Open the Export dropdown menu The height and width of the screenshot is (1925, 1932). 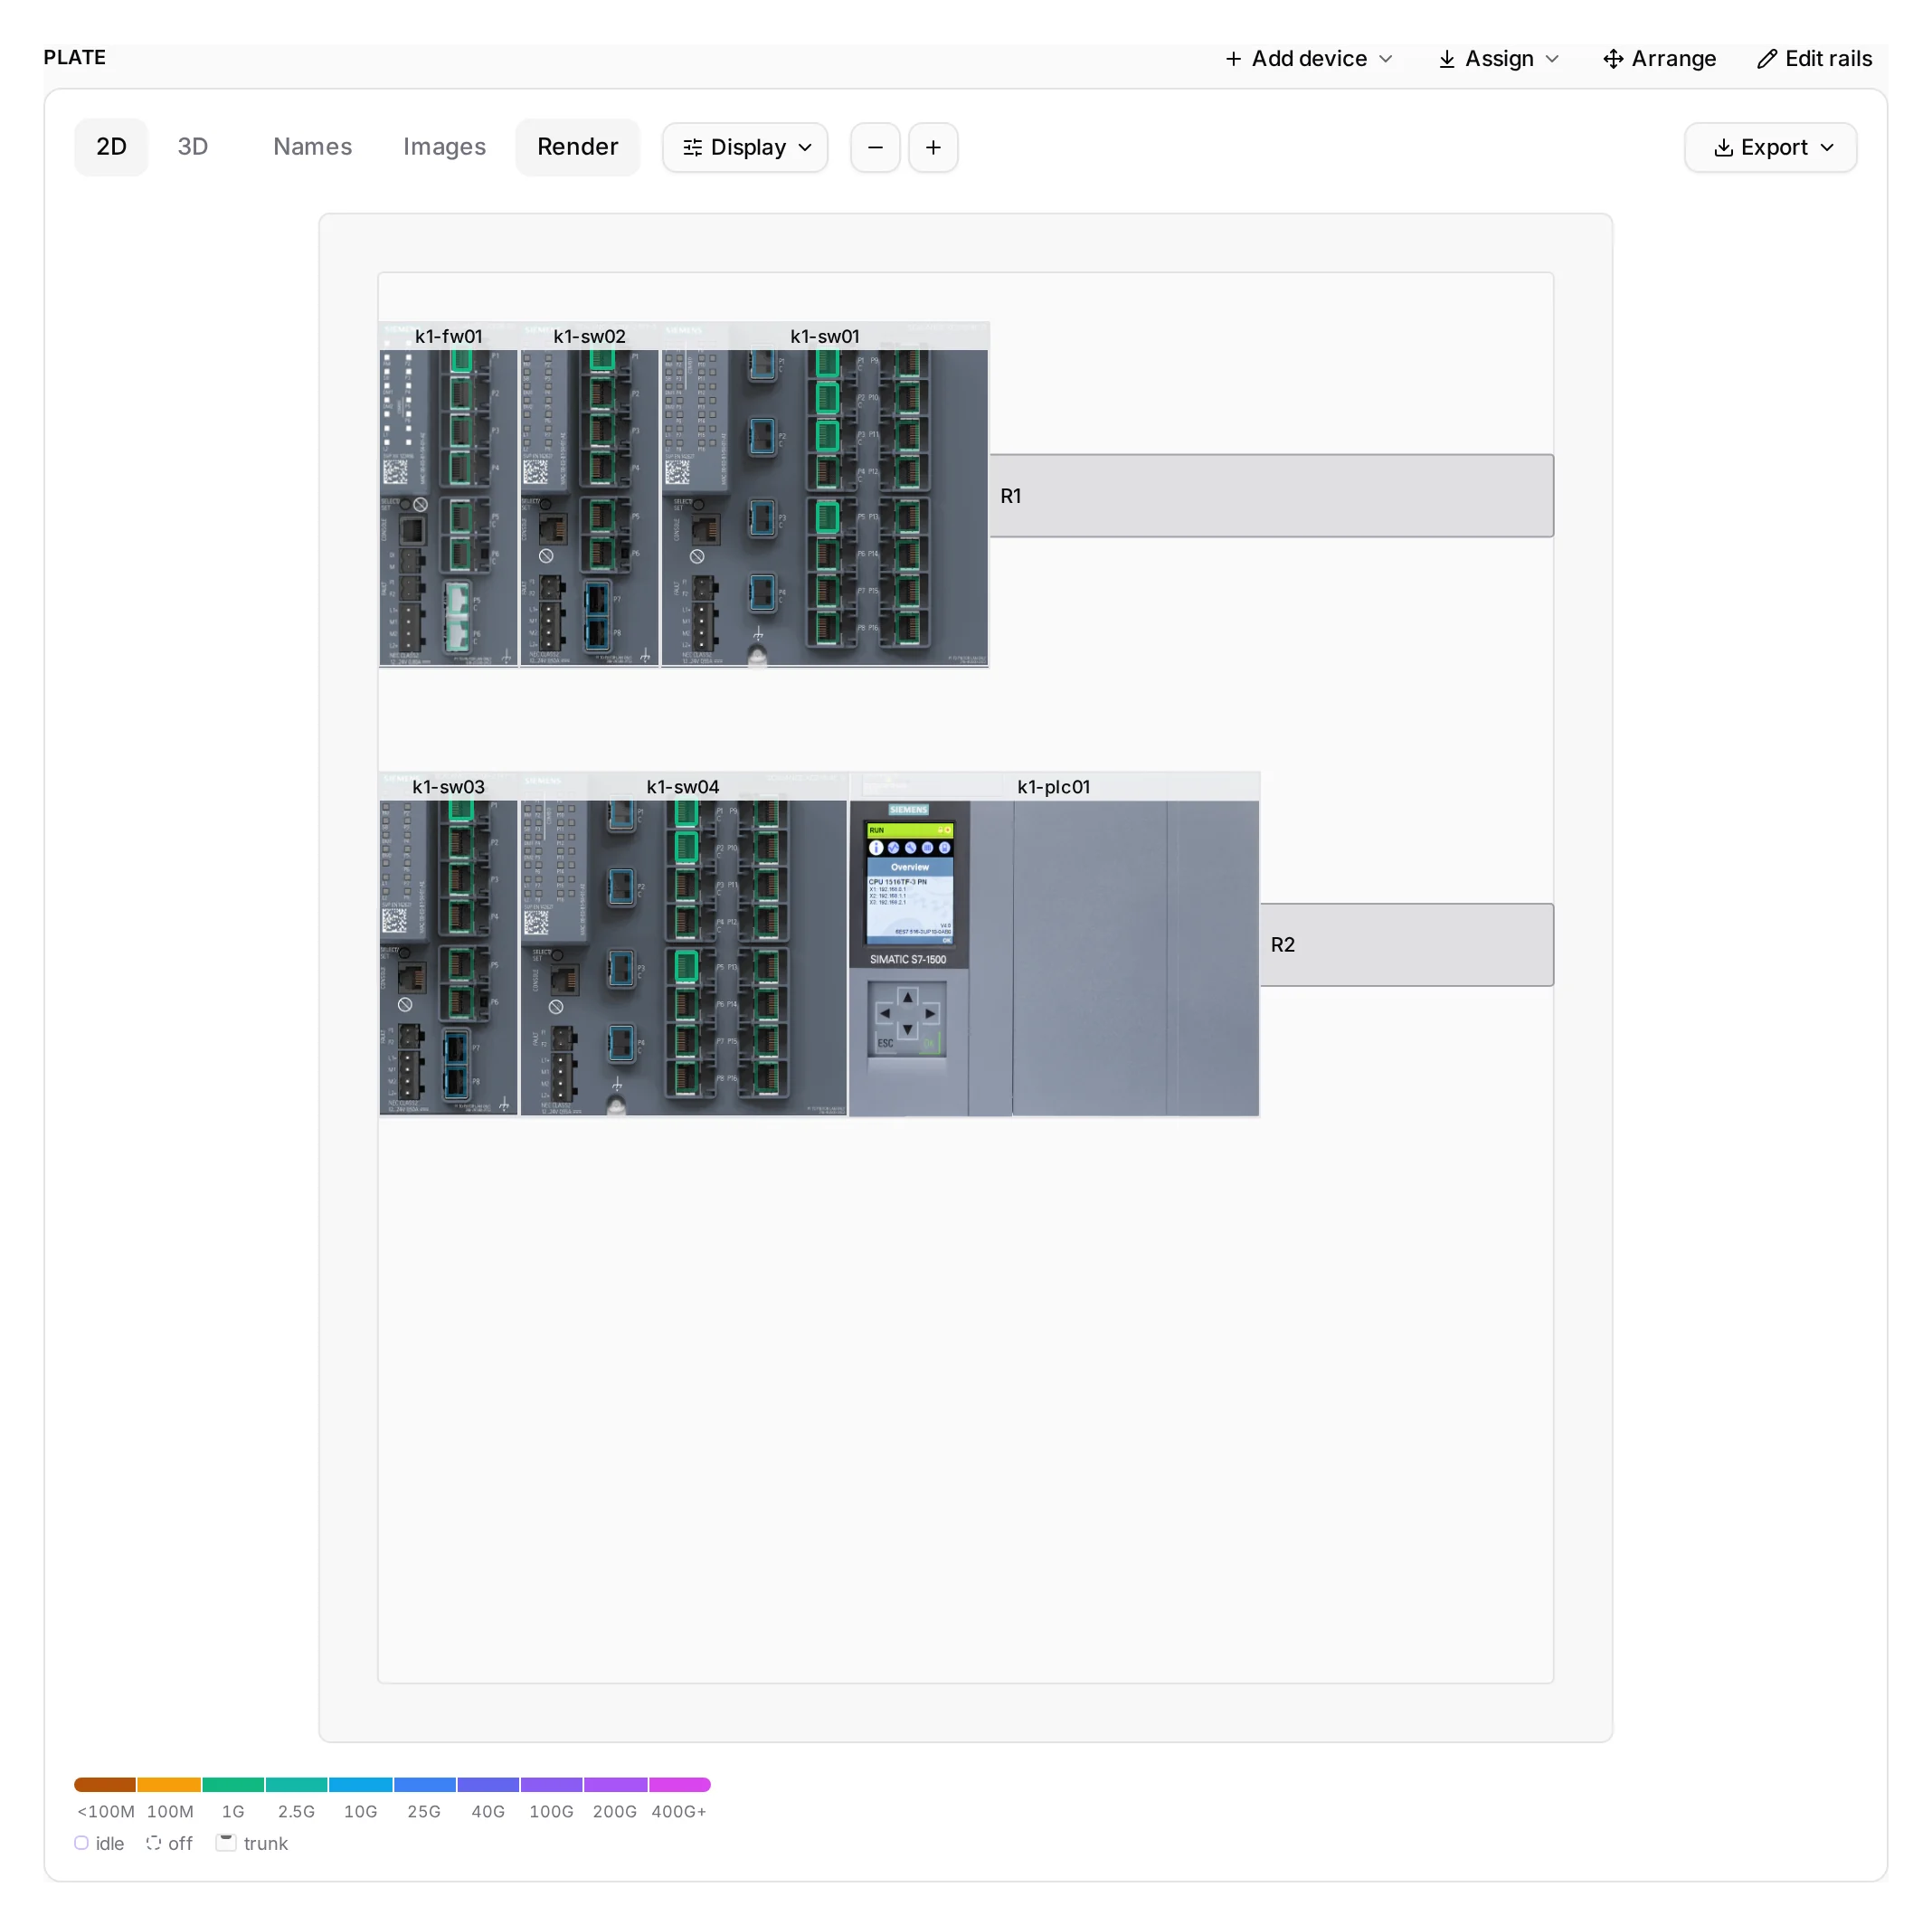(1772, 148)
